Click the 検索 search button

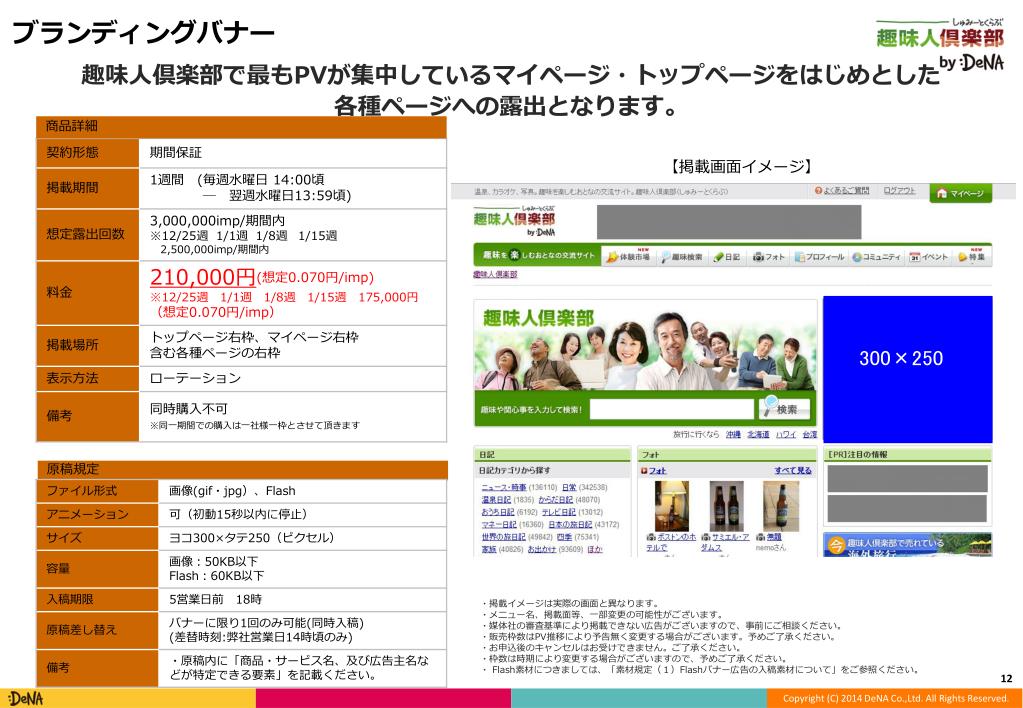point(784,409)
